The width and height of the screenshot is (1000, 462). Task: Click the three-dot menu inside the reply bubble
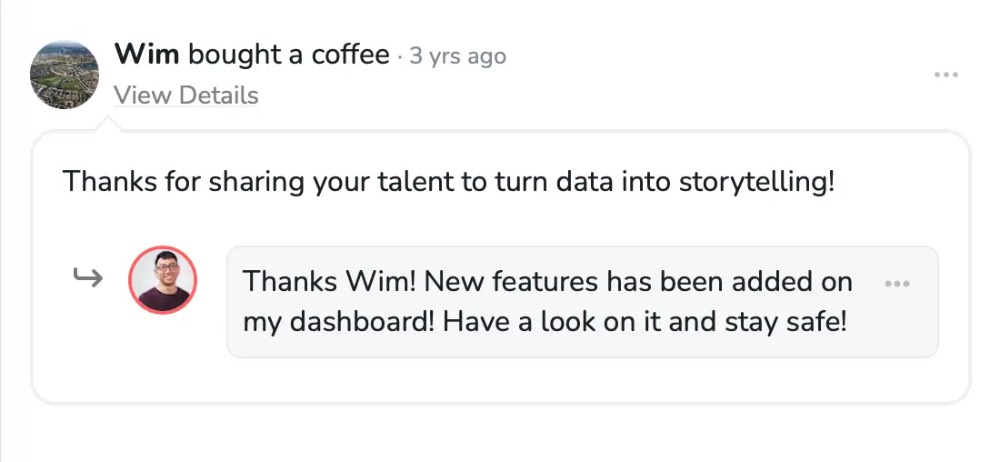(897, 284)
